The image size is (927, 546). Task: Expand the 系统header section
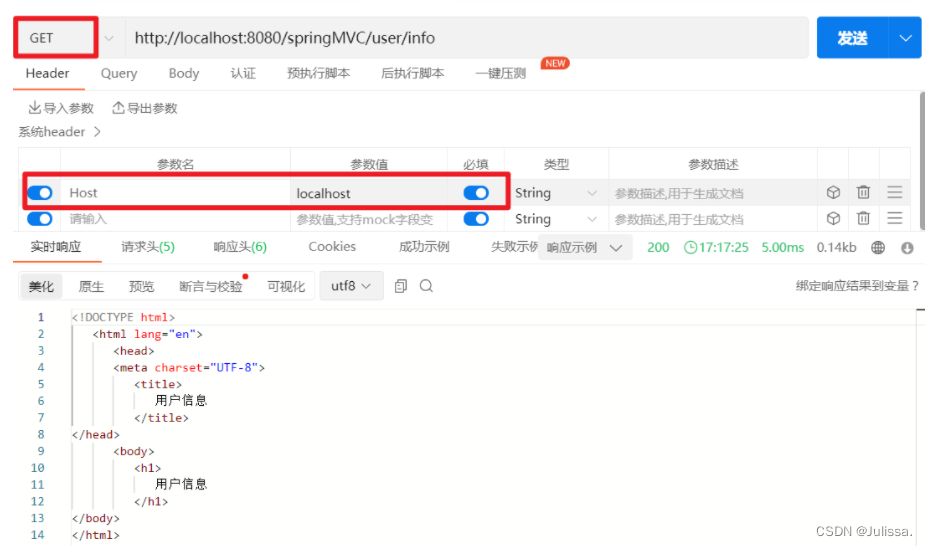click(59, 132)
